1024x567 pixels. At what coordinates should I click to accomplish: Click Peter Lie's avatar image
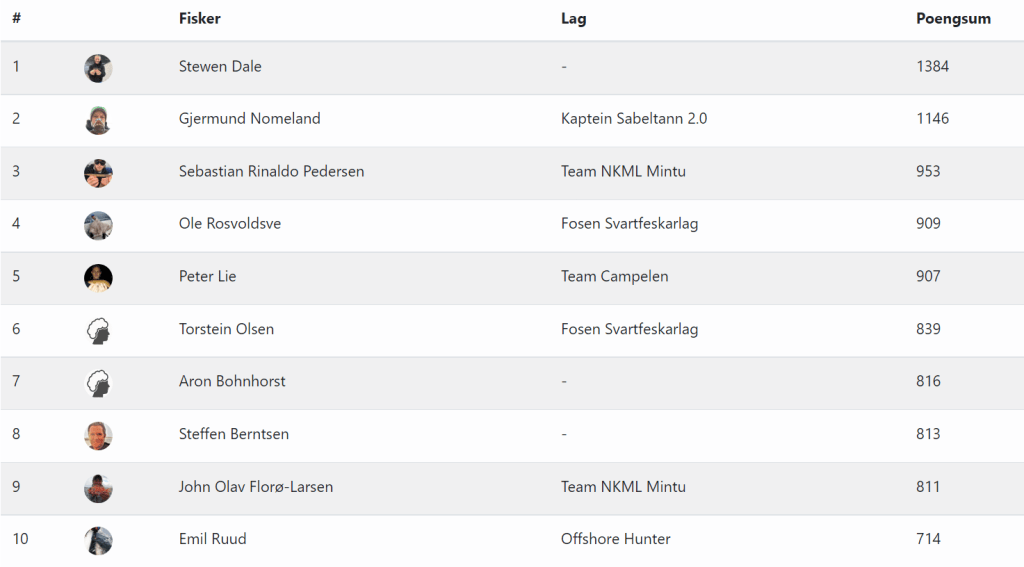coord(98,277)
